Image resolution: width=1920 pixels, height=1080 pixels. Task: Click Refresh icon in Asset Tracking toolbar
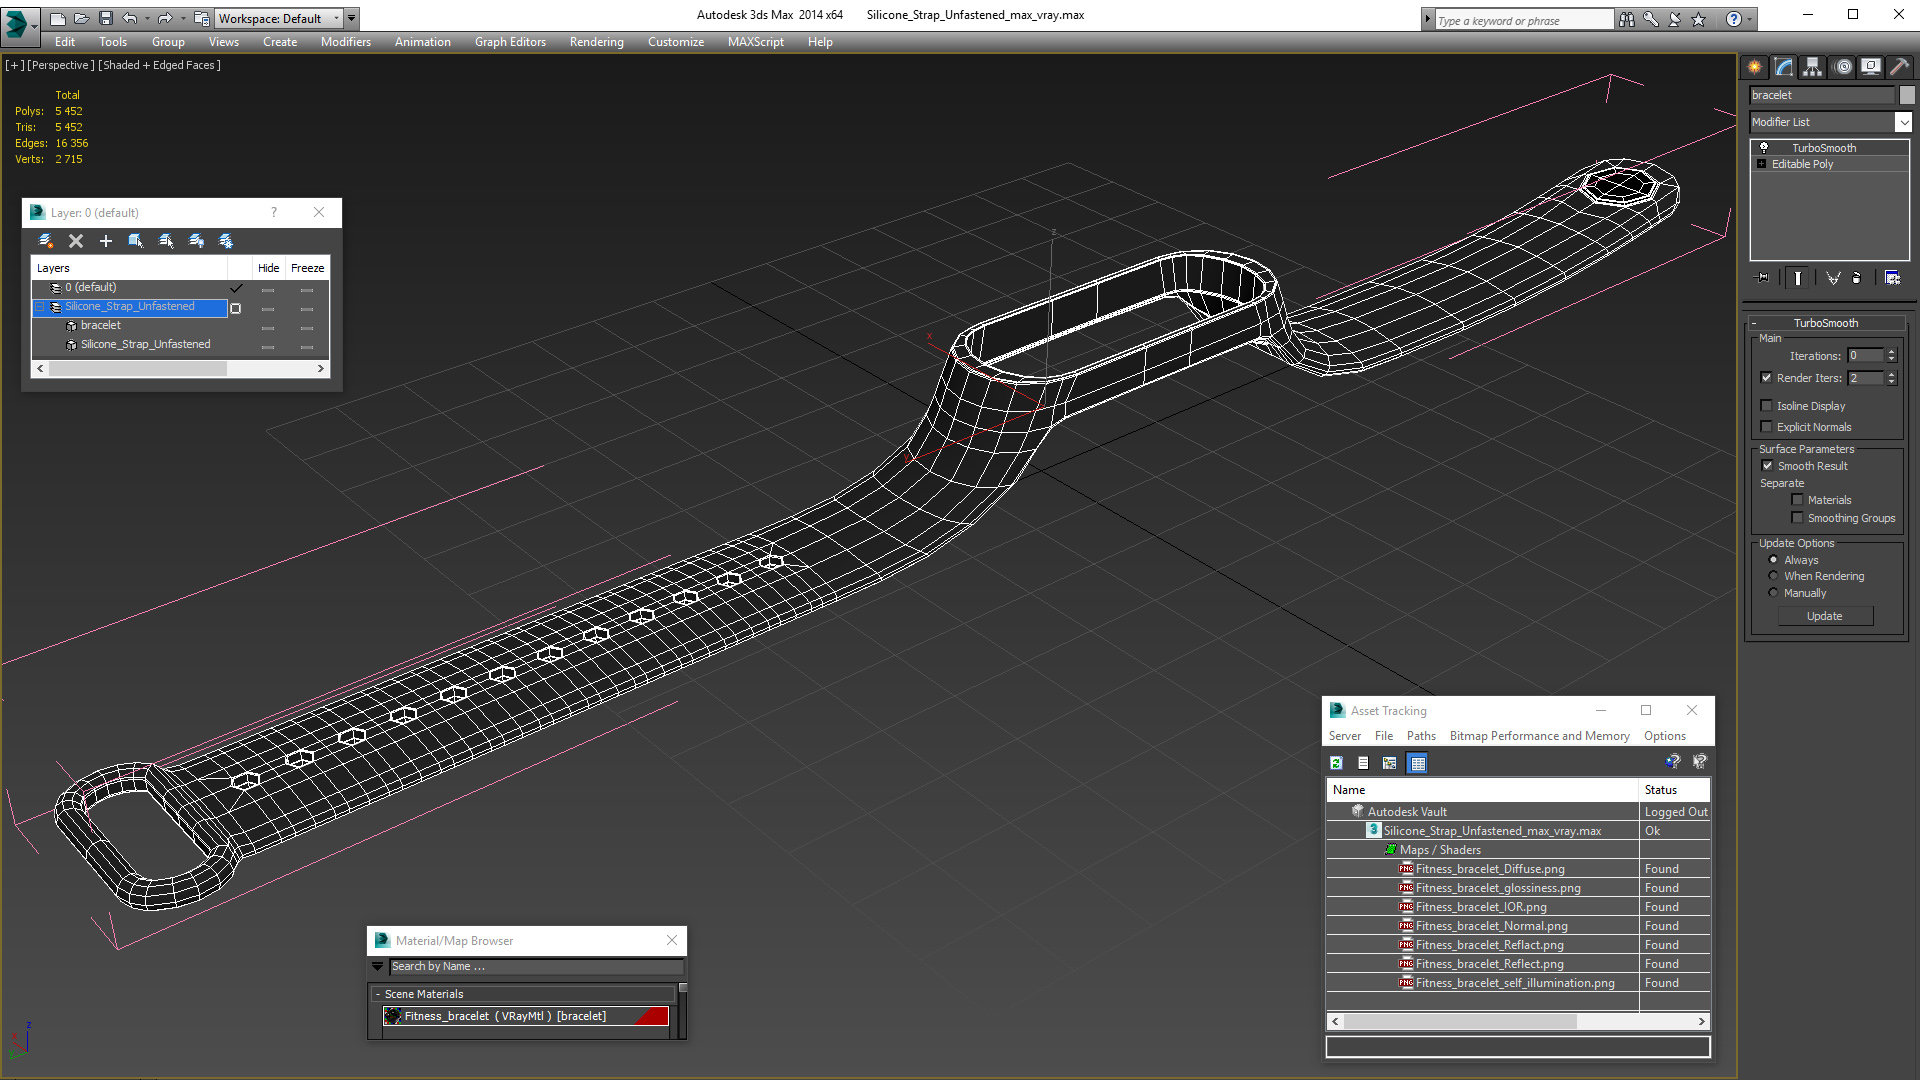point(1336,763)
